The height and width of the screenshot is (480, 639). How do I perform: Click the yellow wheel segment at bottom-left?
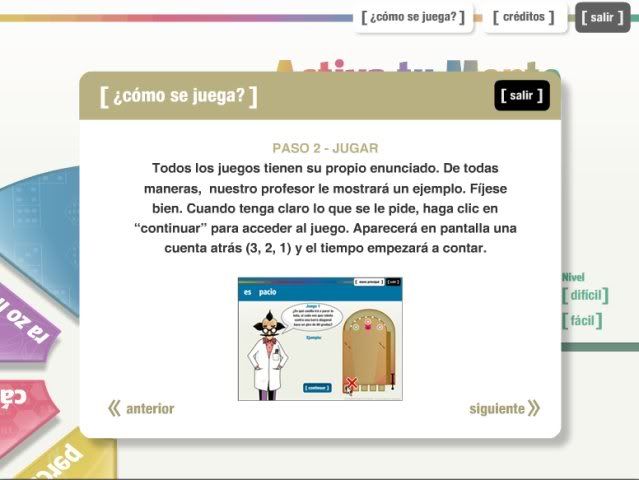tap(69, 458)
